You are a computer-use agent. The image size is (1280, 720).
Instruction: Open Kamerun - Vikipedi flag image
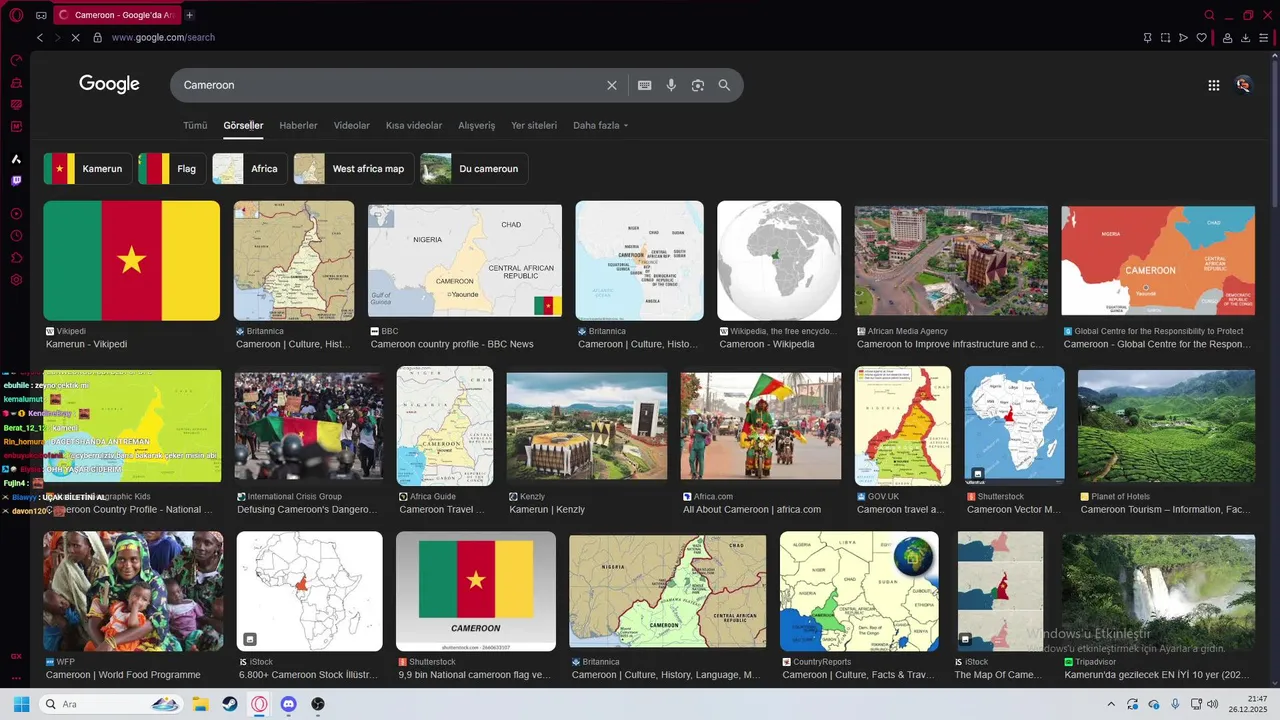click(131, 261)
